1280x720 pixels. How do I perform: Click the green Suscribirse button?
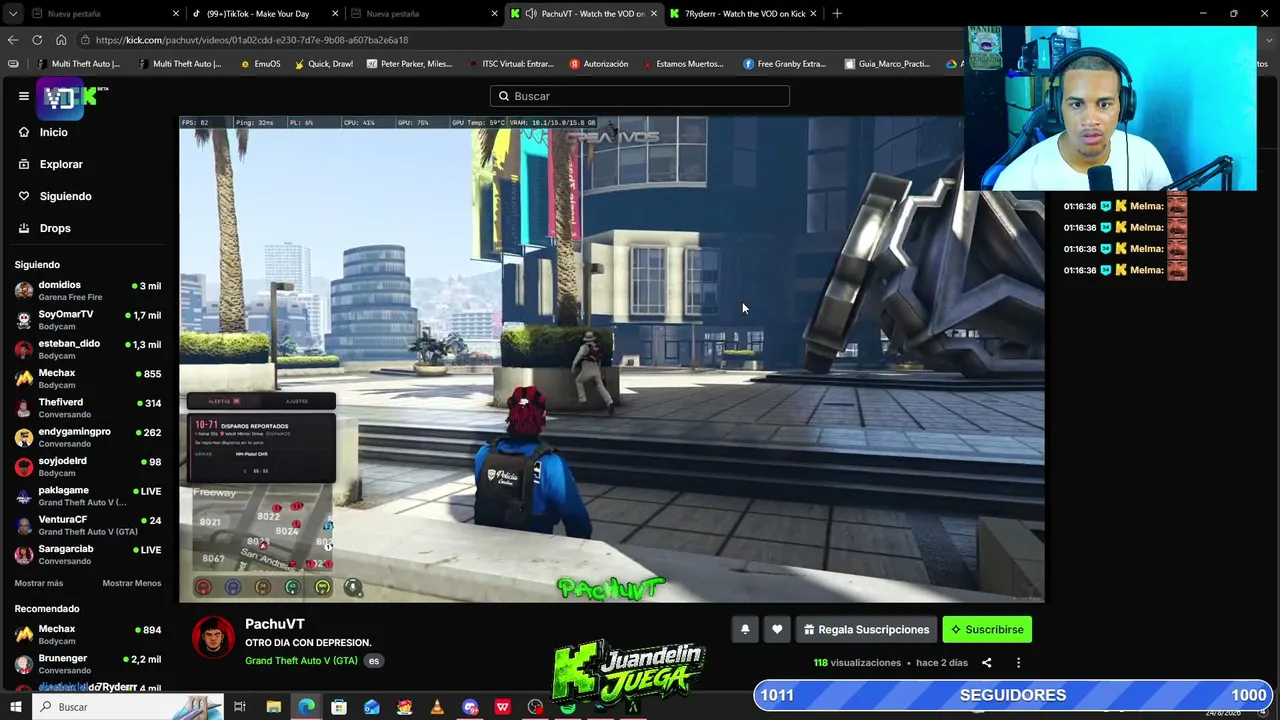click(x=987, y=629)
